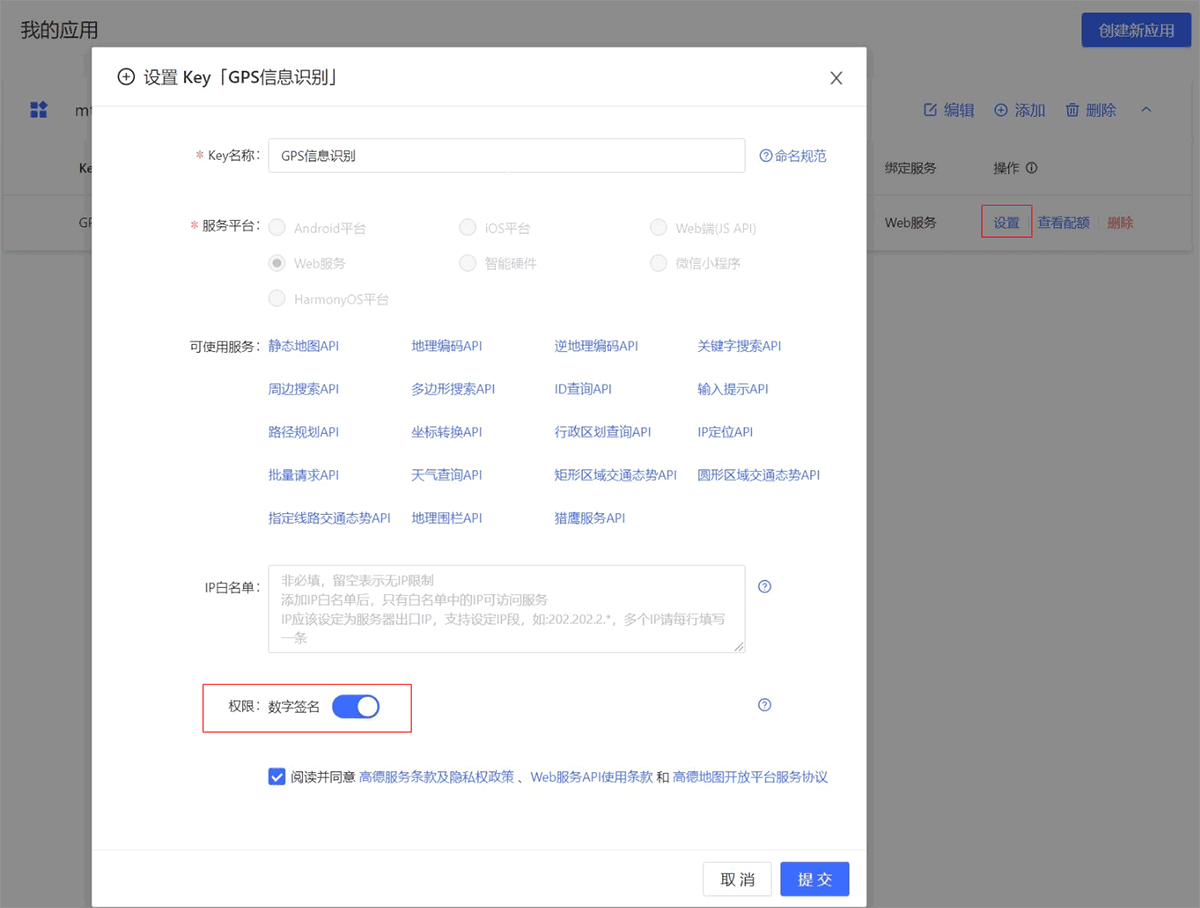Open the 静态地图API link
This screenshot has width=1200, height=908.
pos(304,346)
